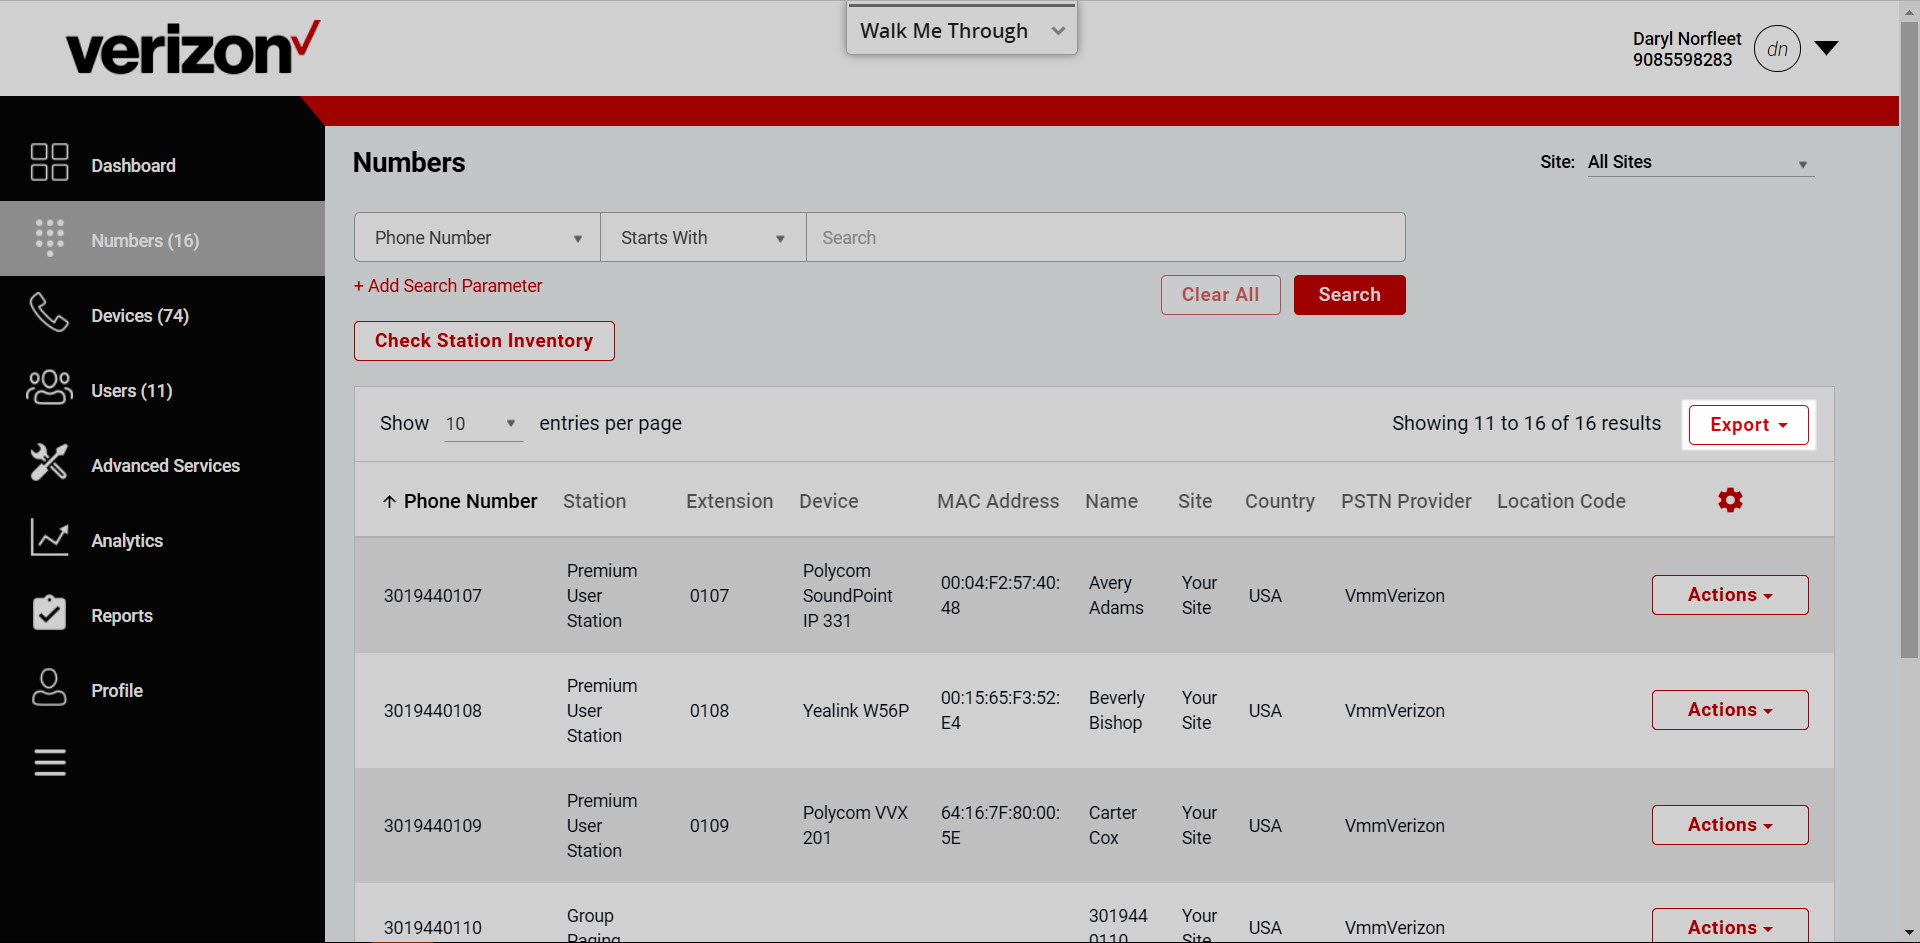The width and height of the screenshot is (1920, 943).
Task: Click the PSTN Provider column header
Action: tap(1406, 501)
